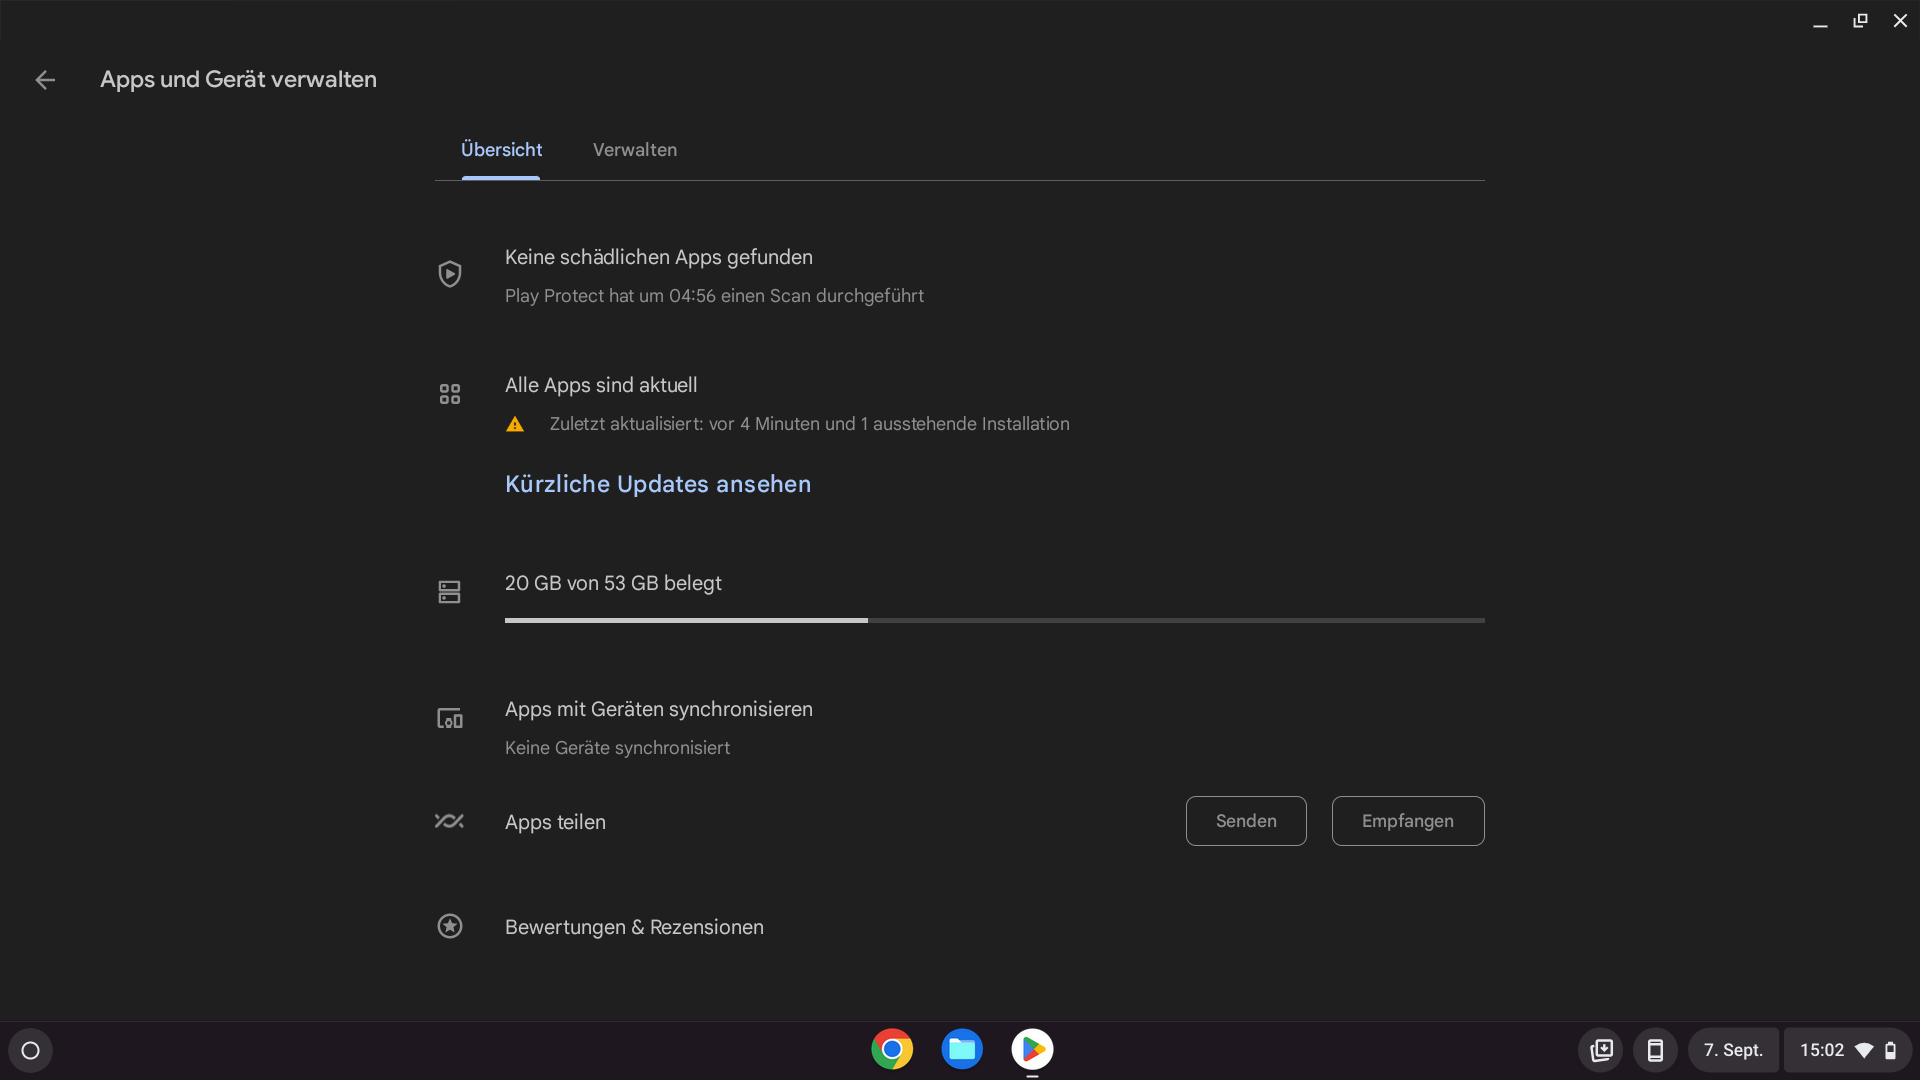Open Kürzliche Updates ansehen link
This screenshot has height=1080, width=1920.
click(658, 484)
